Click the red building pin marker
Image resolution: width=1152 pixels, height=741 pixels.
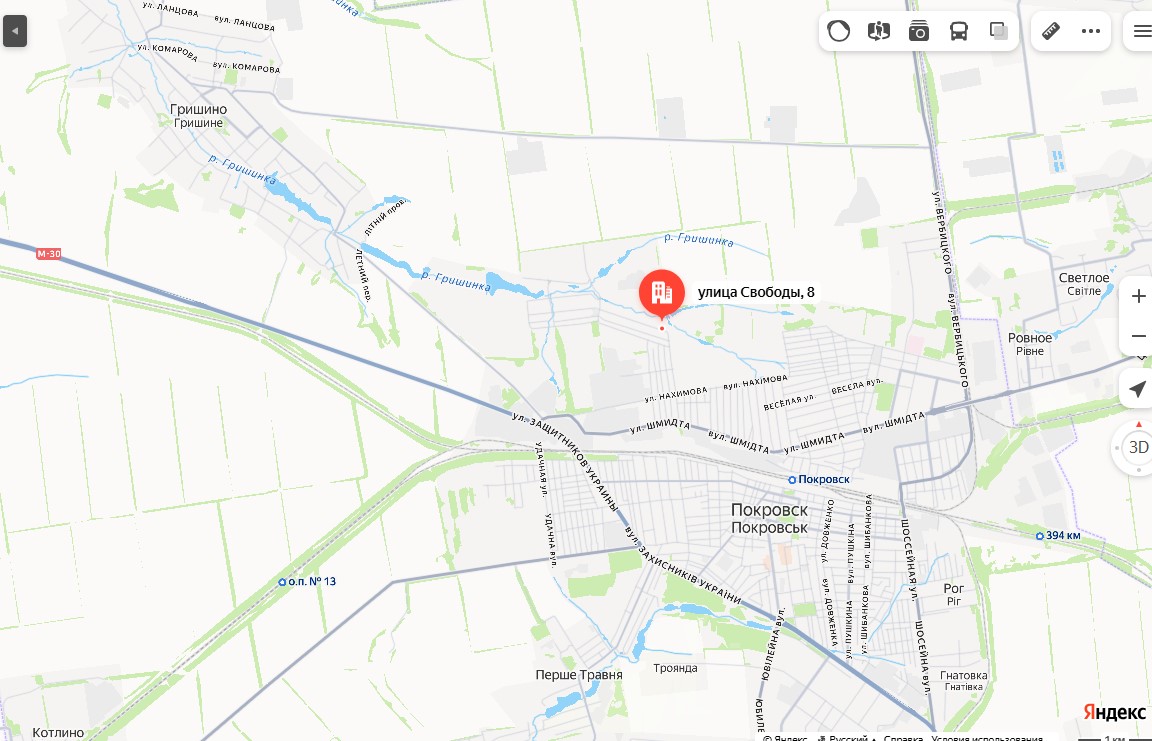pos(662,294)
